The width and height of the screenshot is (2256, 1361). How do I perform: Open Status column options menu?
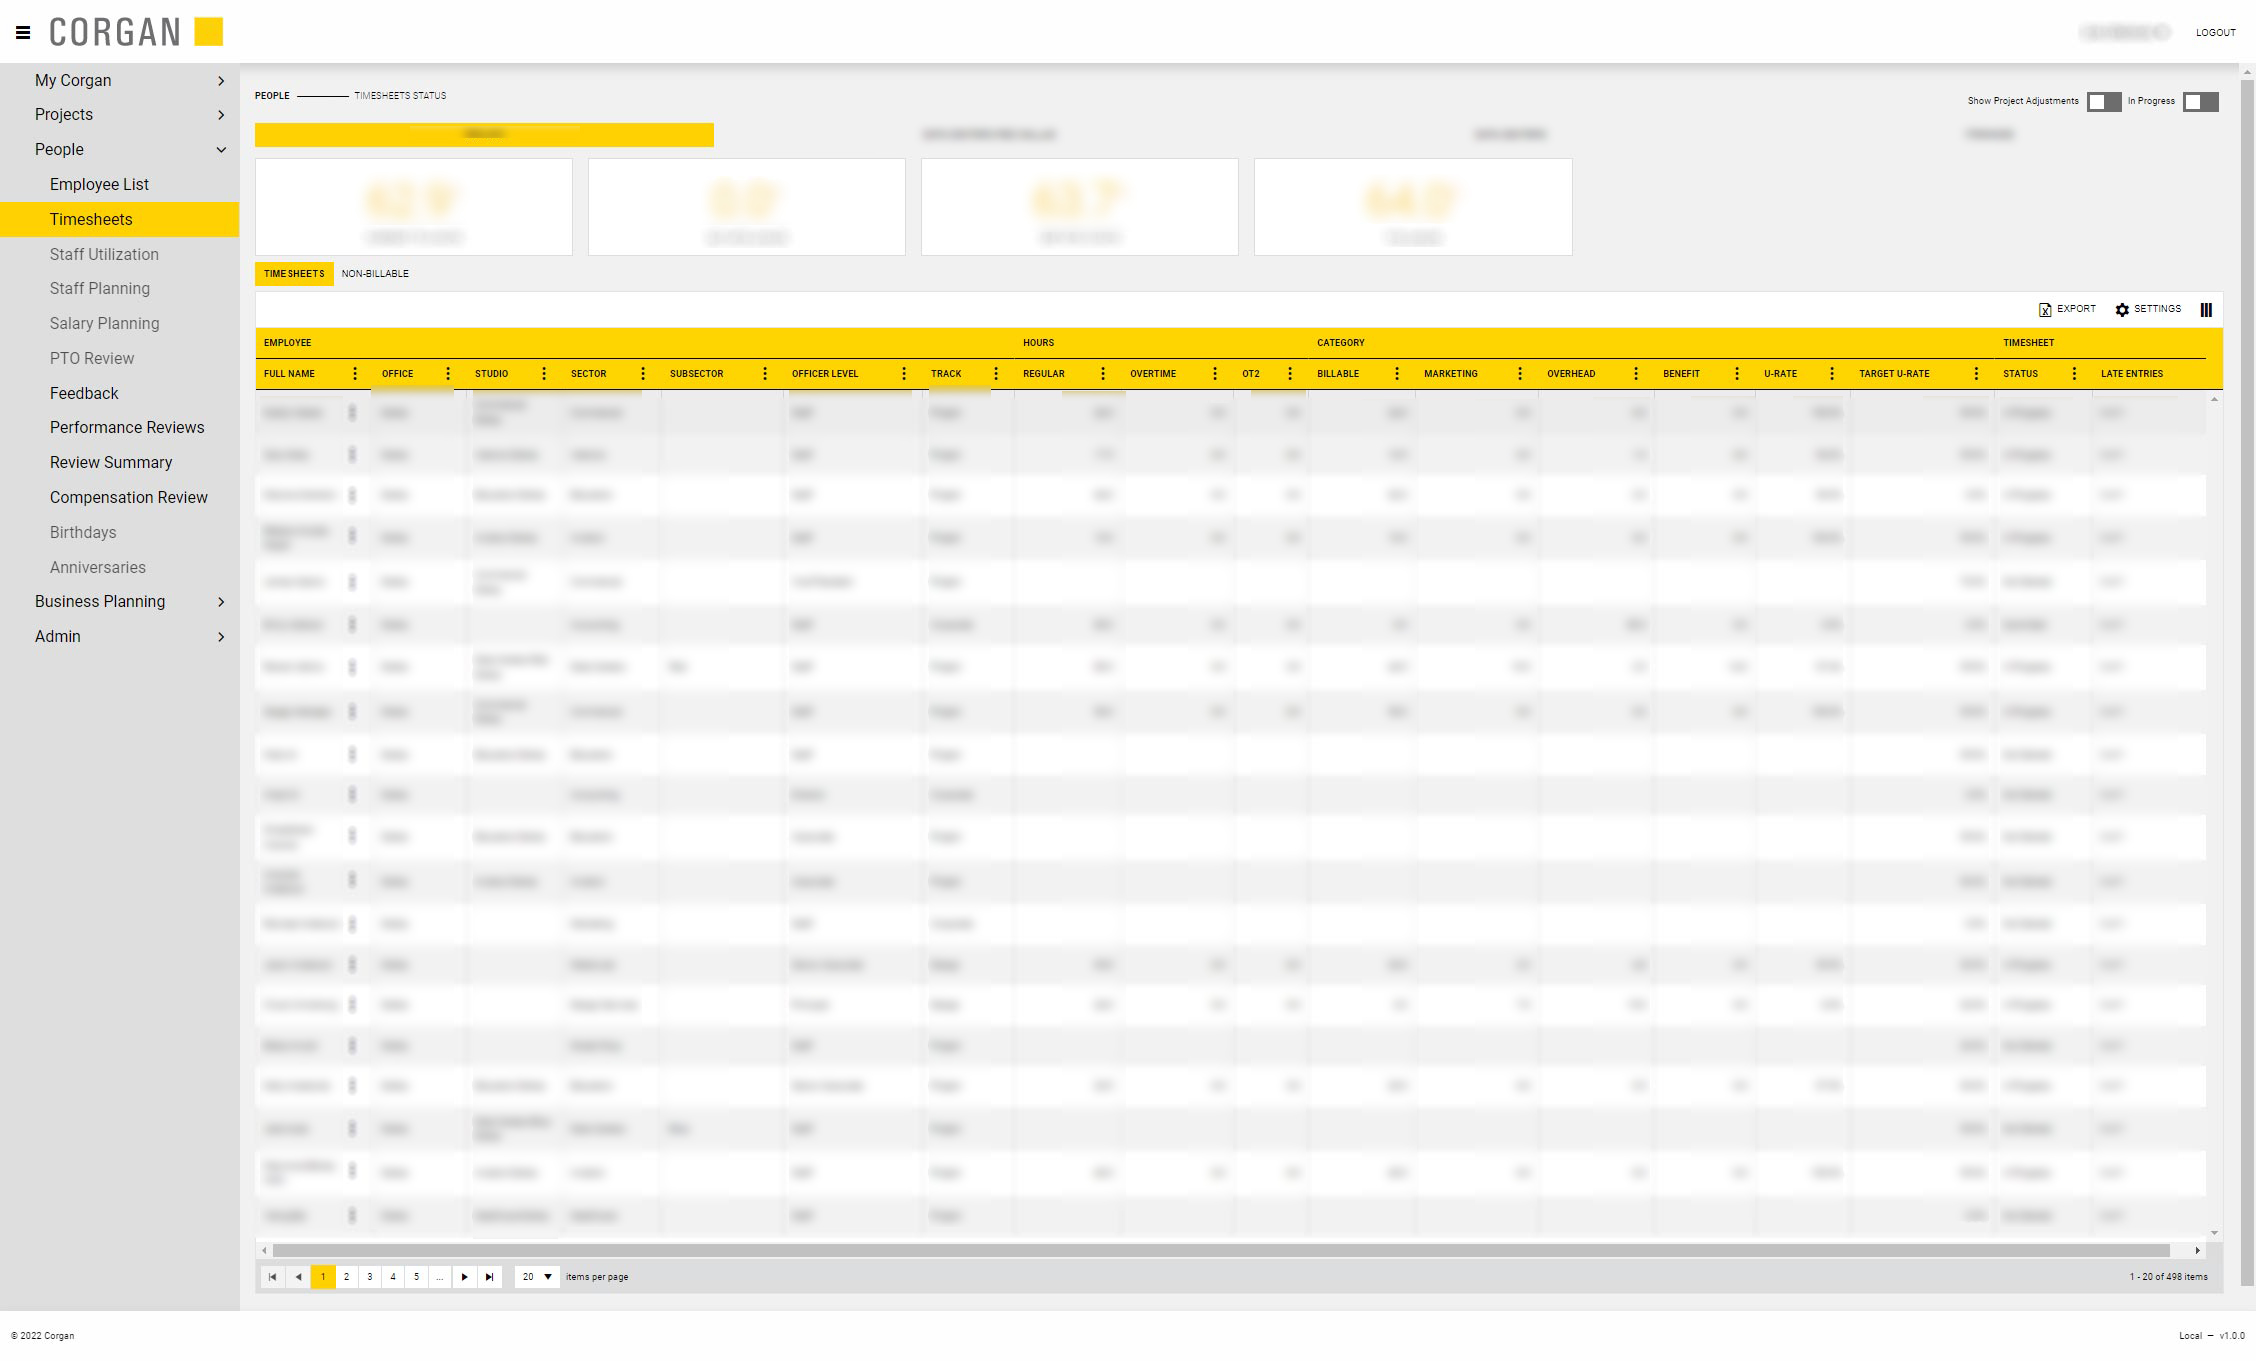click(2074, 374)
